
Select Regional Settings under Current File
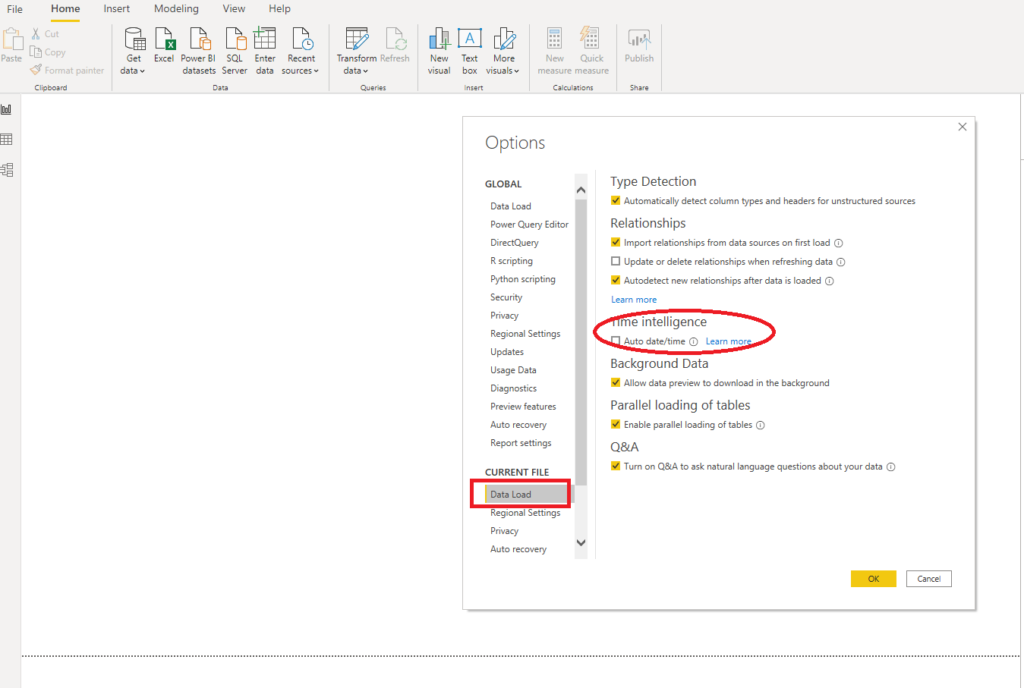pos(525,513)
